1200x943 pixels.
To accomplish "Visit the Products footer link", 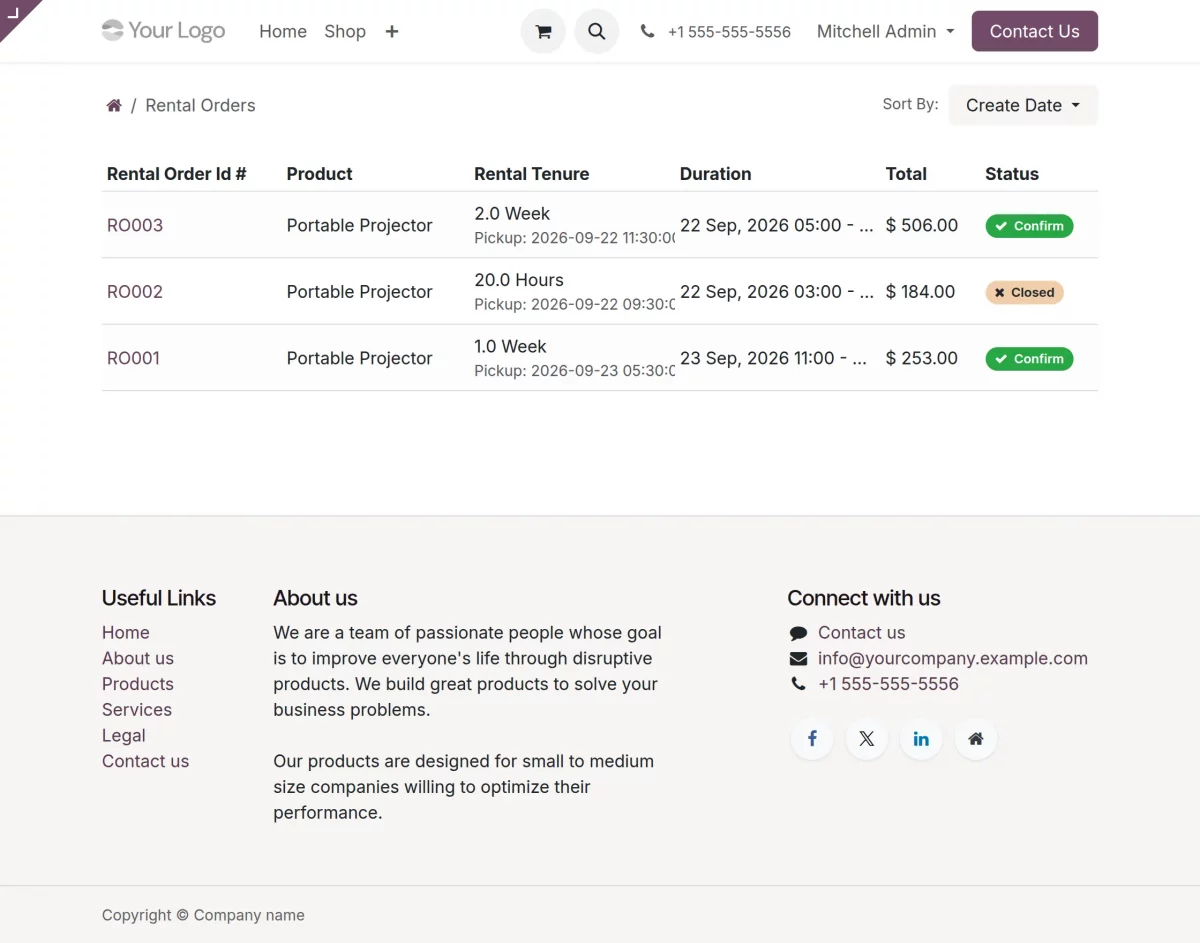I will click(x=138, y=684).
